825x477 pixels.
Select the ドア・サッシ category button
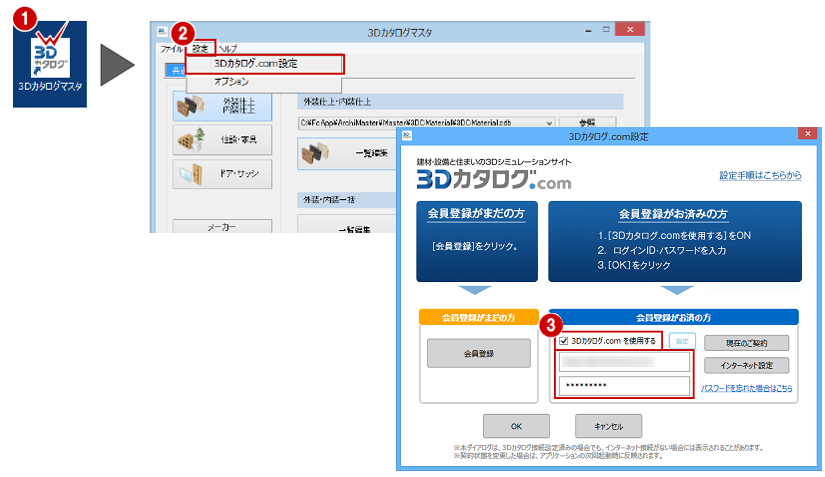coord(222,174)
